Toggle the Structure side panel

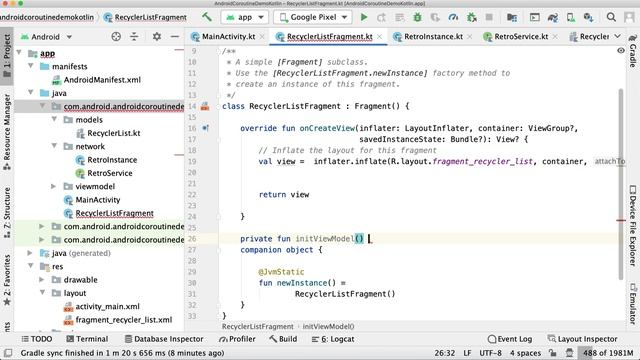click(7, 212)
